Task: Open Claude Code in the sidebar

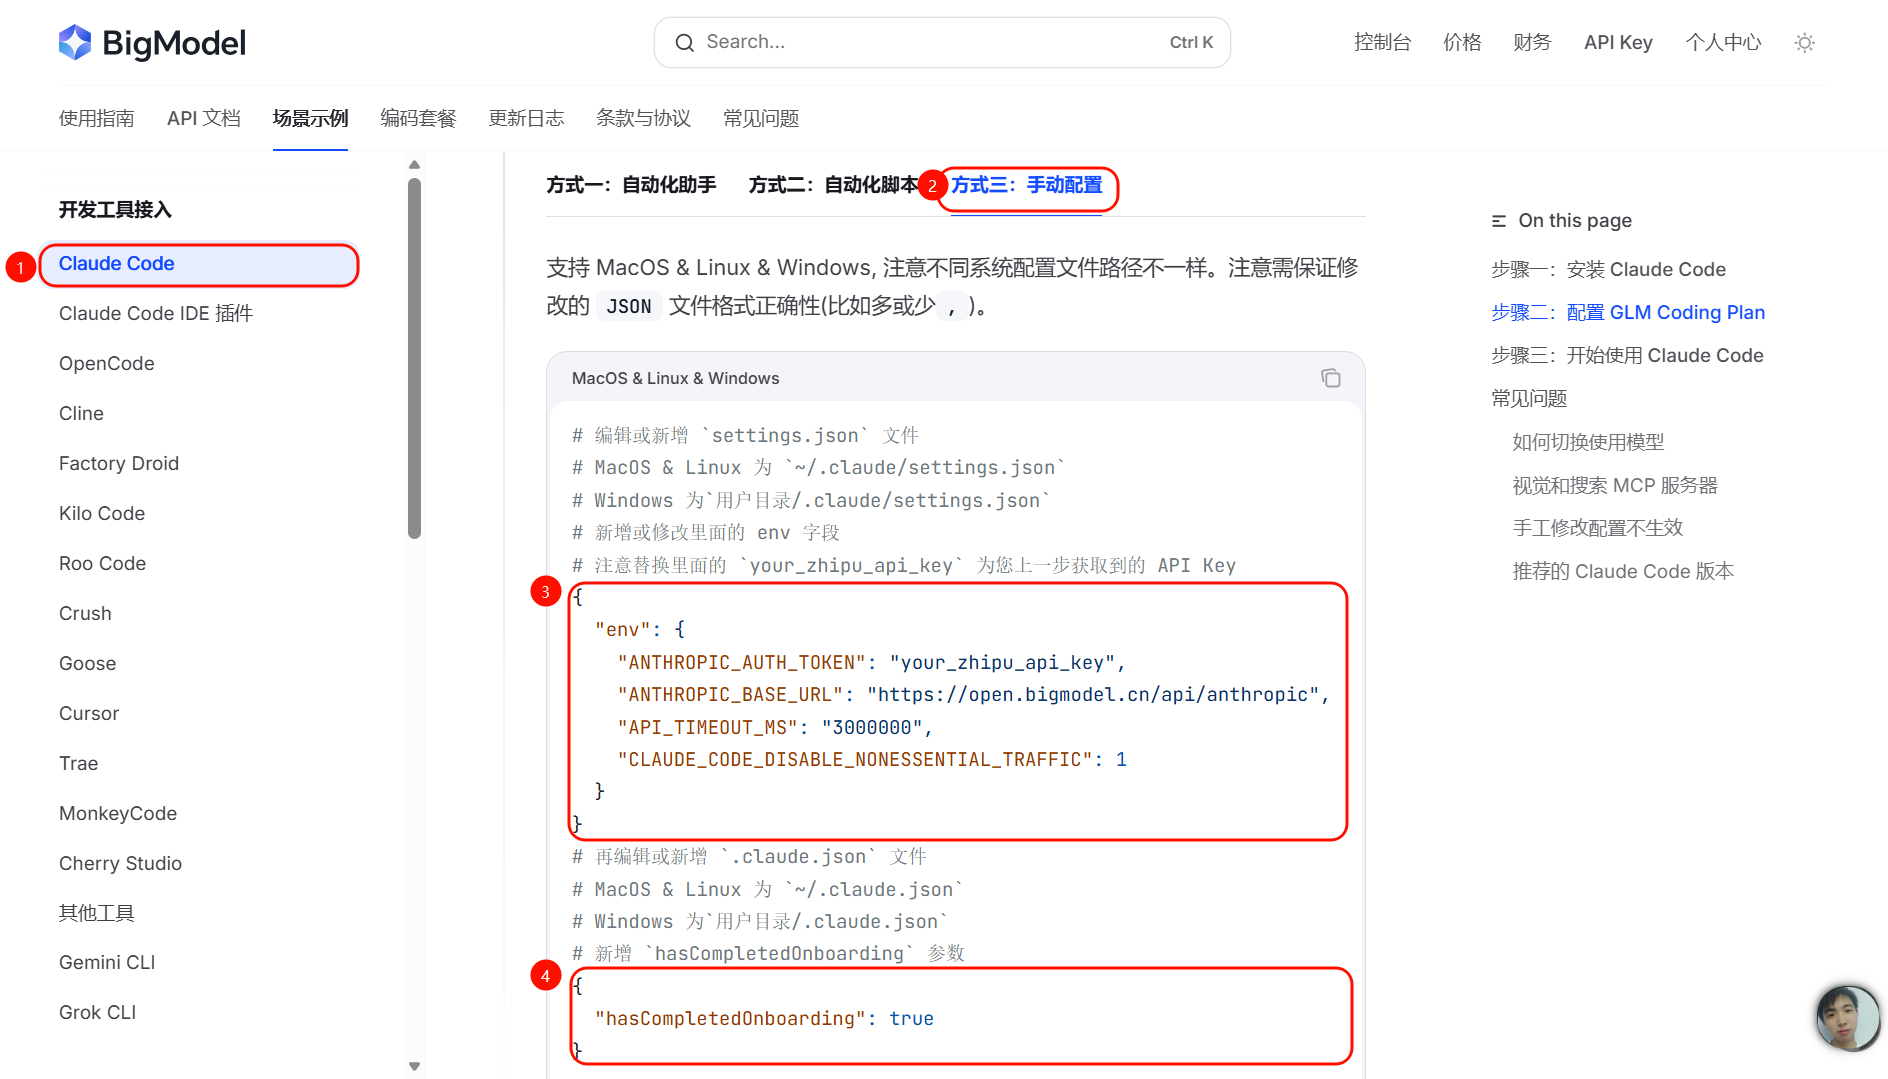Action: coord(198,264)
